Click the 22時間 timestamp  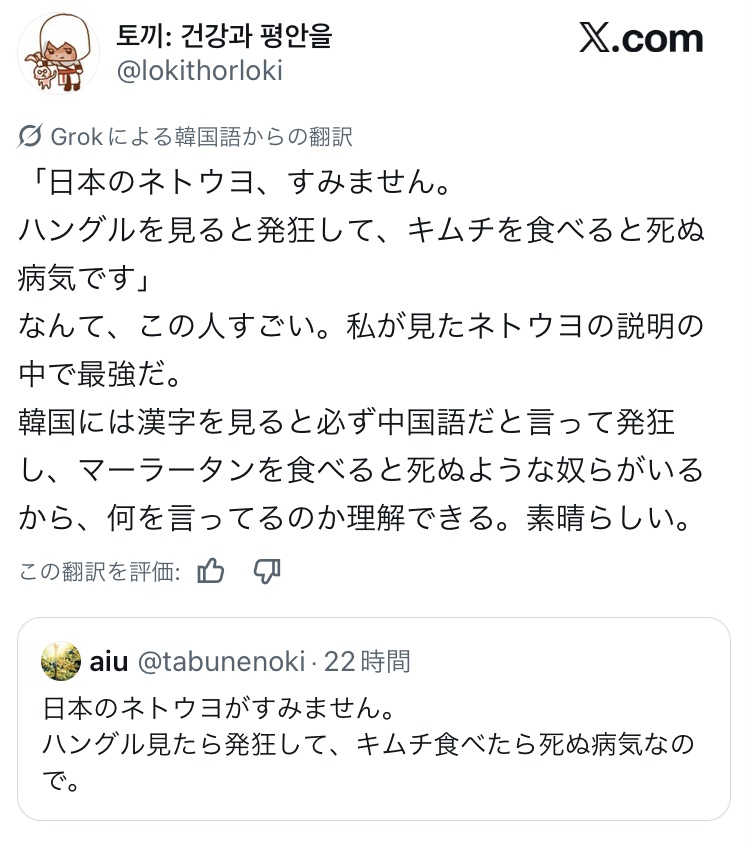368,661
